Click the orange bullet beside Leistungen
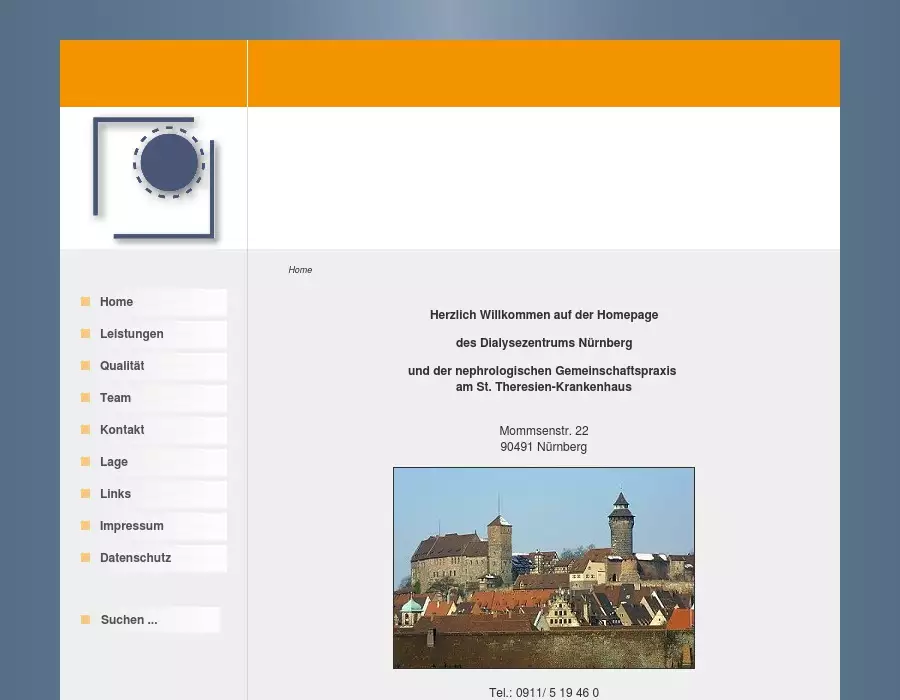The height and width of the screenshot is (700, 900). coord(86,334)
